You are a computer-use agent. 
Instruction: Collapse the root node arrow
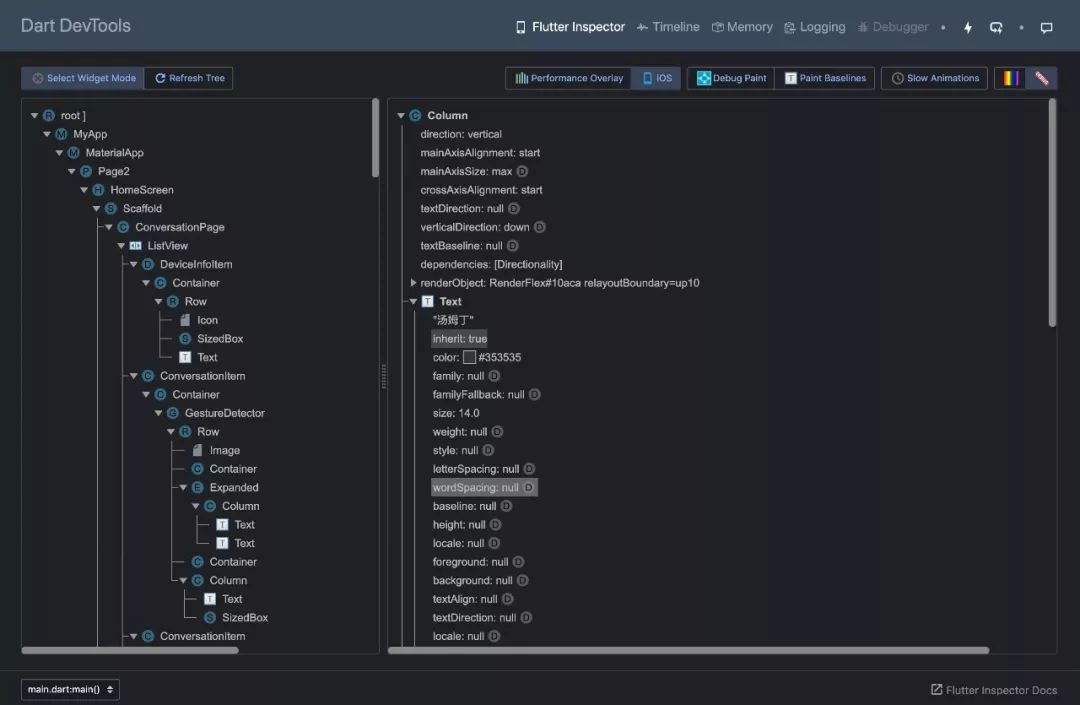pyautogui.click(x=34, y=116)
